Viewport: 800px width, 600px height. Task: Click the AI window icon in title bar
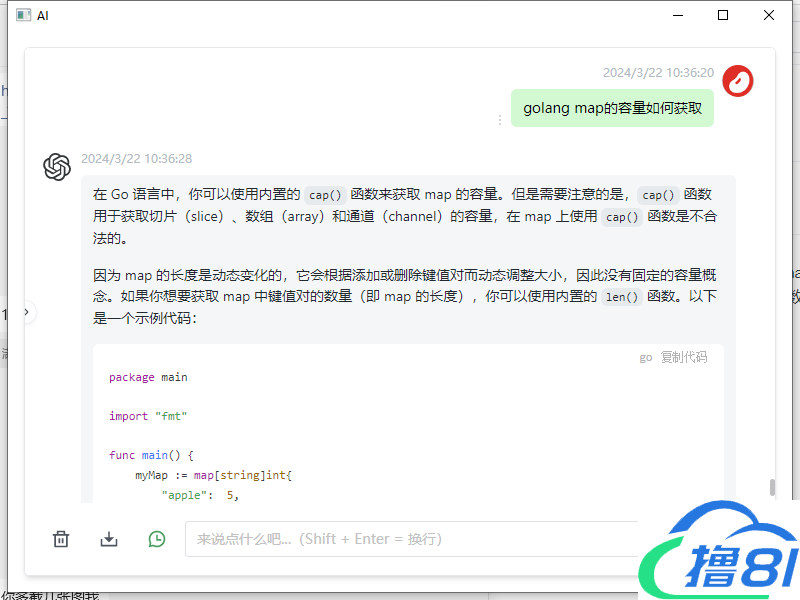point(23,15)
